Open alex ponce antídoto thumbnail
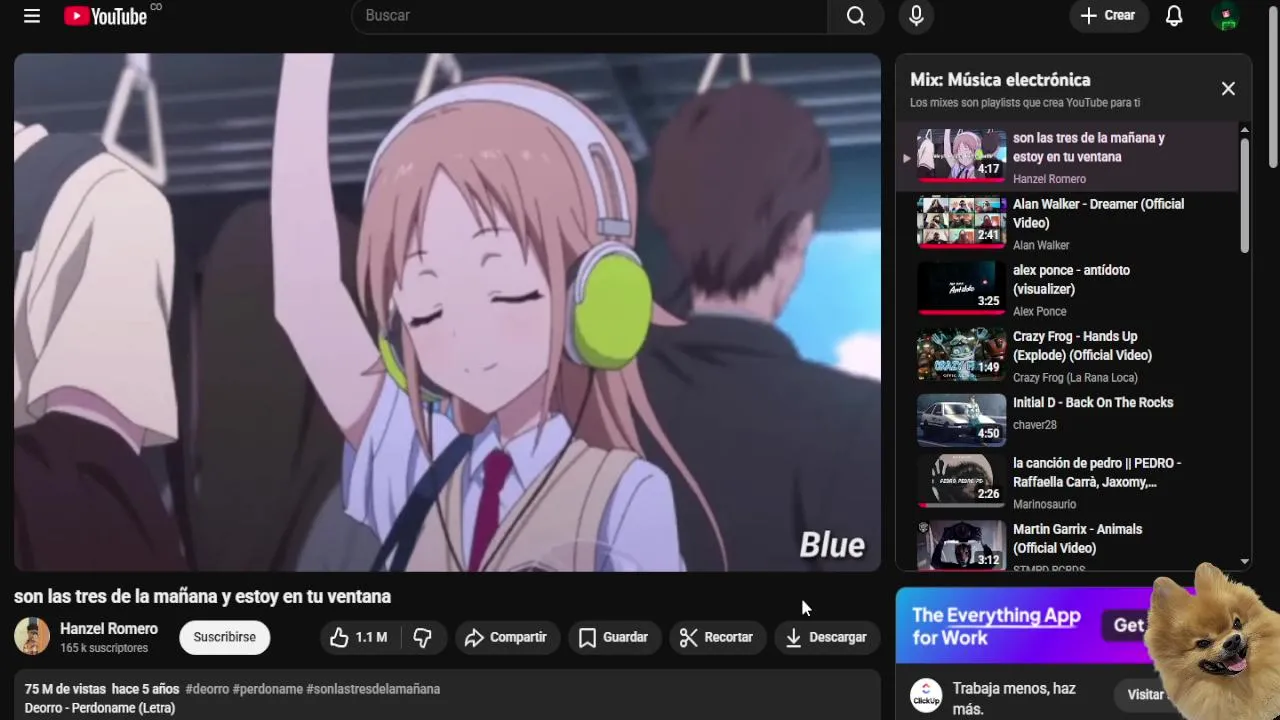 (962, 288)
